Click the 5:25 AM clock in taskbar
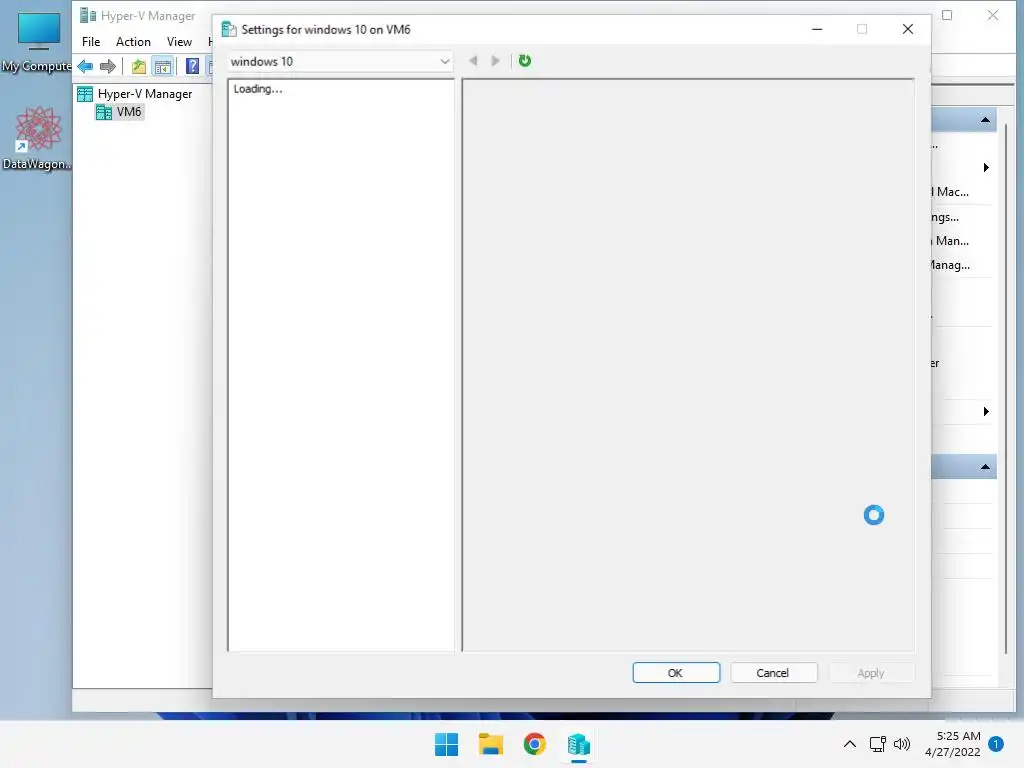 (953, 744)
